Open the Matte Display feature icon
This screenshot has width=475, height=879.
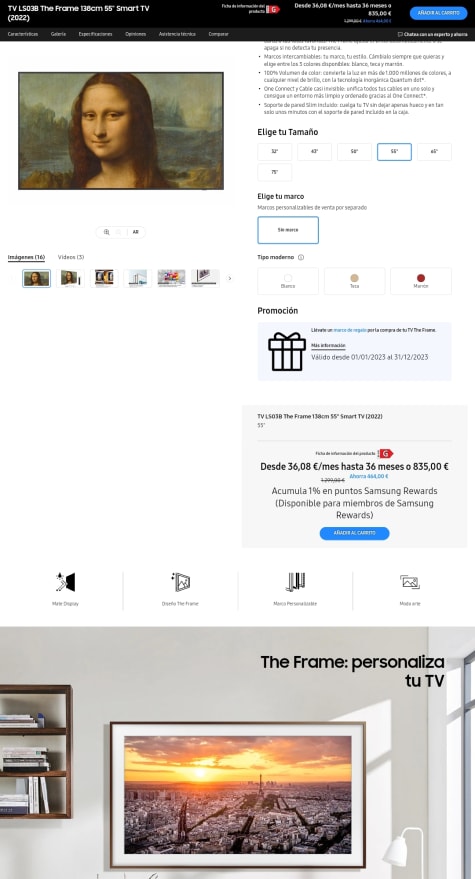tap(65, 582)
